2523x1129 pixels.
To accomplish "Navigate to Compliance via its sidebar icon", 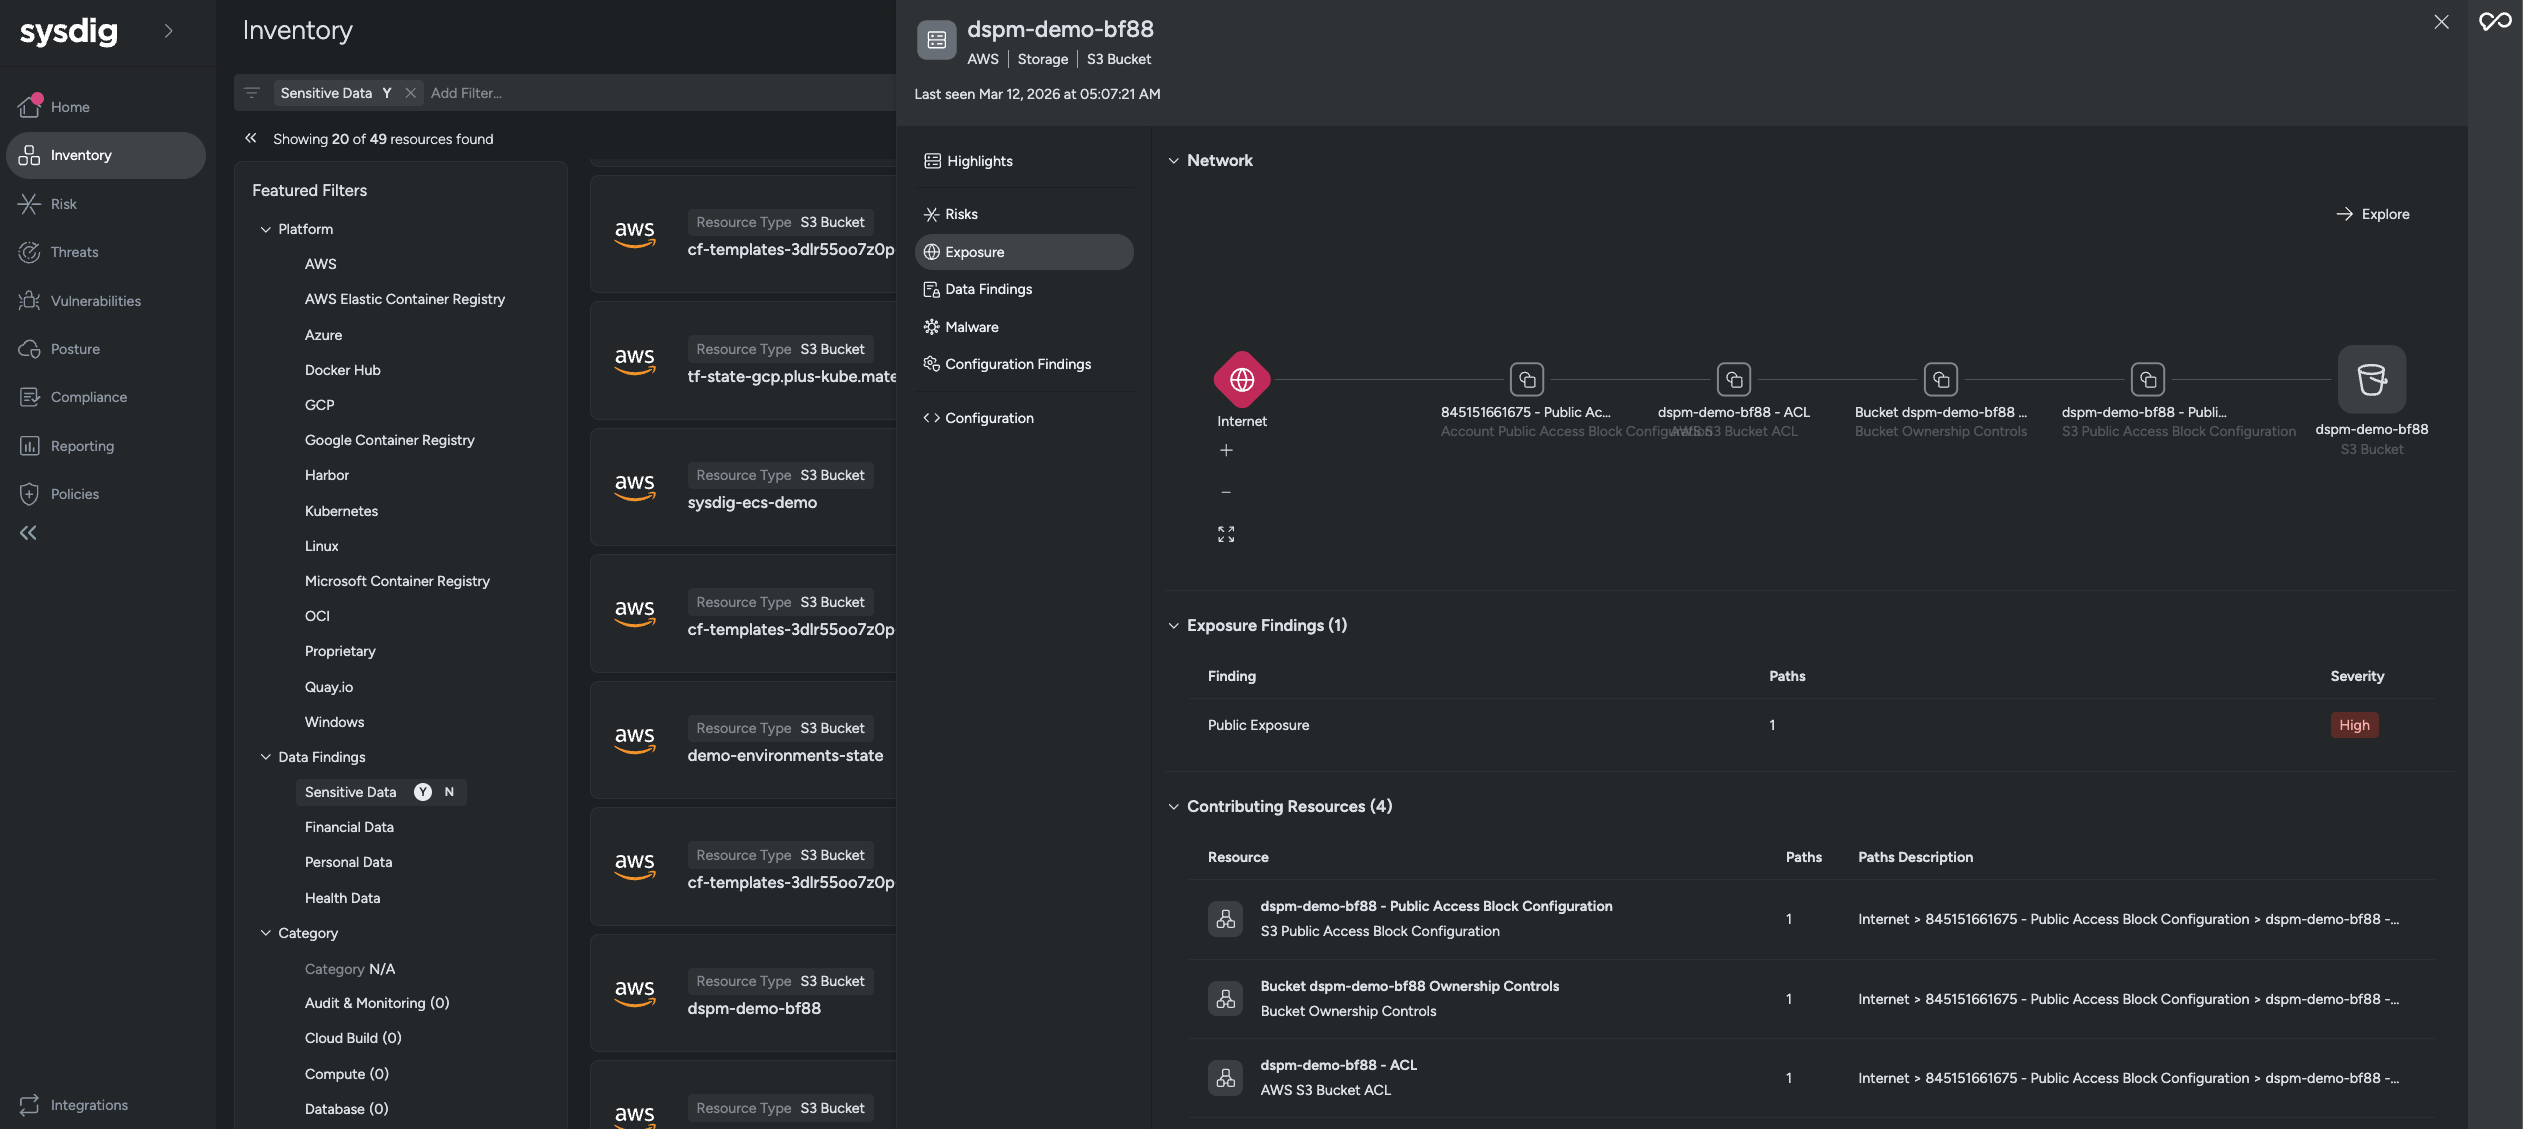I will [86, 396].
